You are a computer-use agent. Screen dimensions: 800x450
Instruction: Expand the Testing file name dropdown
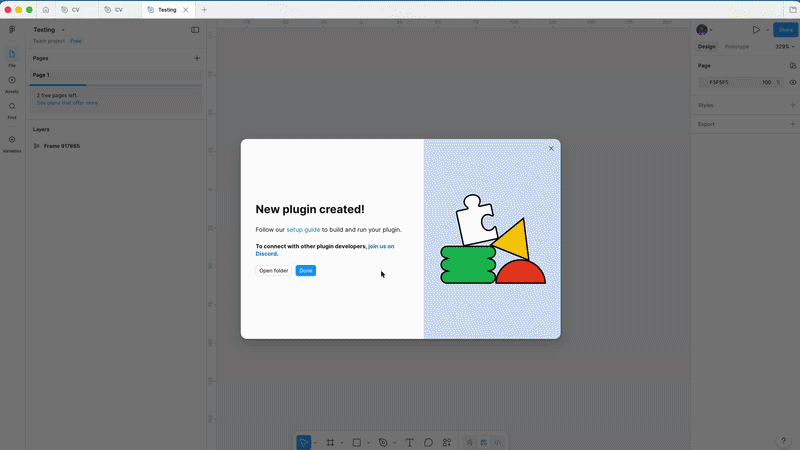tap(63, 30)
